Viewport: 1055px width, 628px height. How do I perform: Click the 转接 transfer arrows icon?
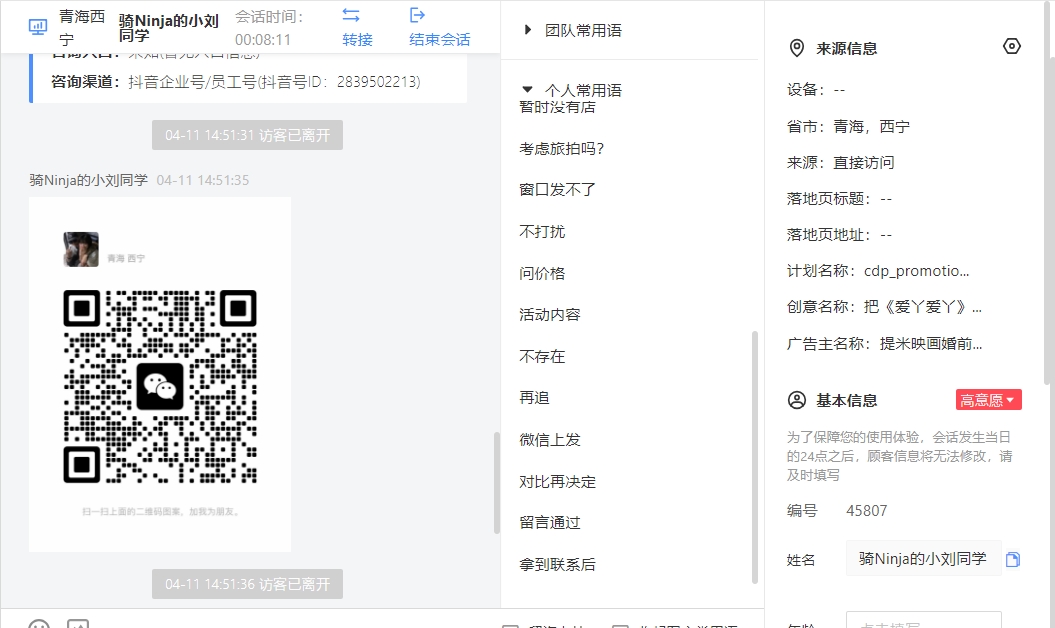coord(351,15)
